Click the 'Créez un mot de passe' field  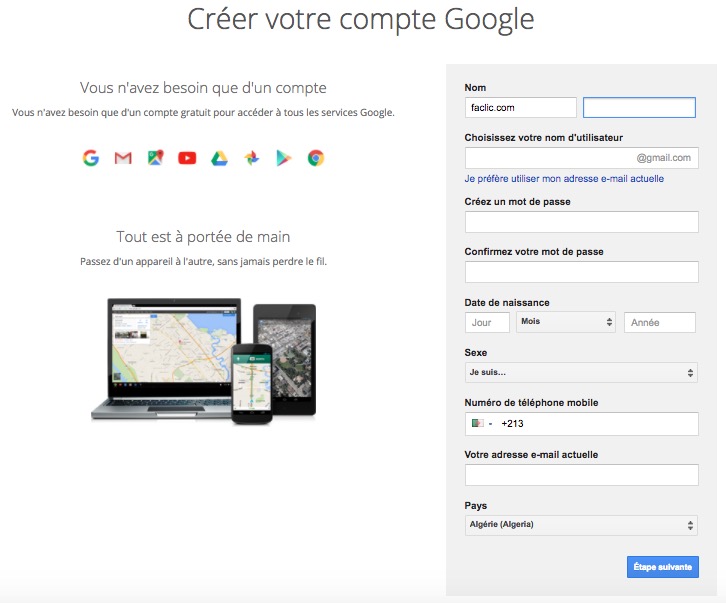click(x=582, y=222)
